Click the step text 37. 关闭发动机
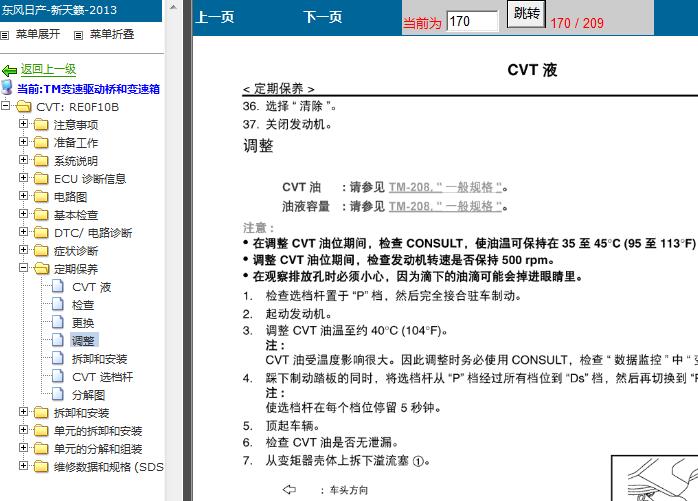This screenshot has width=698, height=501. pyautogui.click(x=288, y=124)
